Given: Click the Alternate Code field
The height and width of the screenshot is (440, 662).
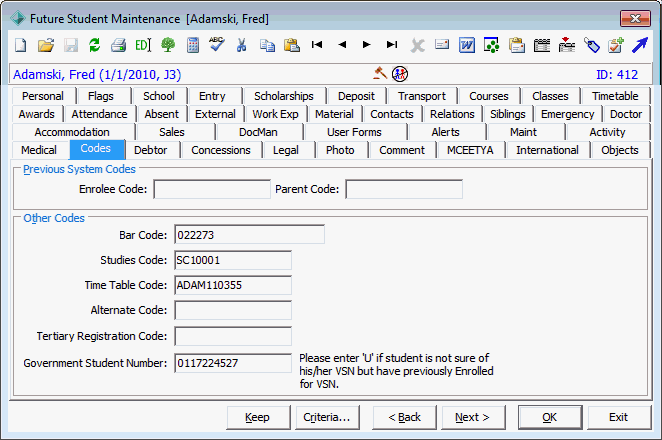Looking at the screenshot, I should (x=233, y=310).
